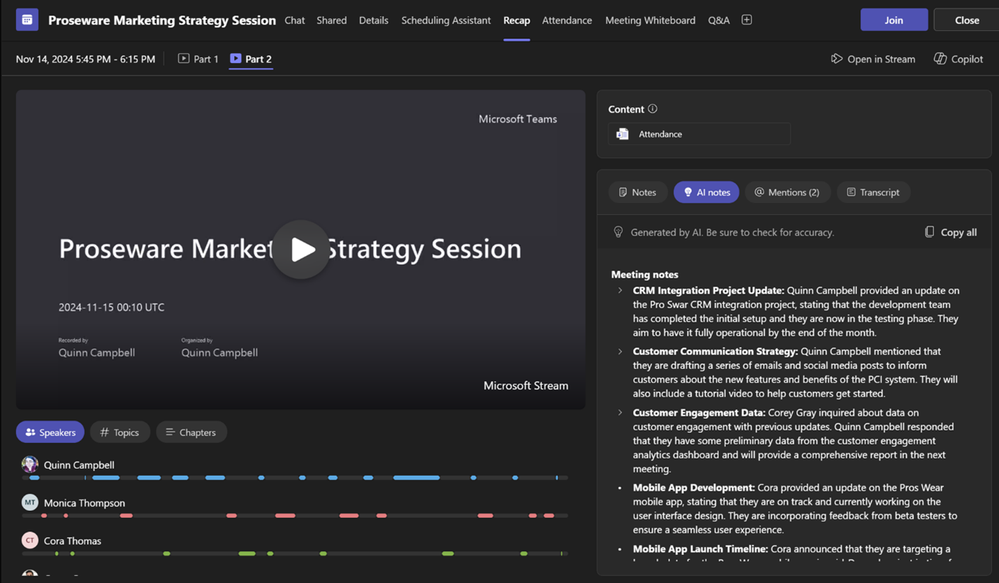Open the Attendance file in Content

(700, 134)
